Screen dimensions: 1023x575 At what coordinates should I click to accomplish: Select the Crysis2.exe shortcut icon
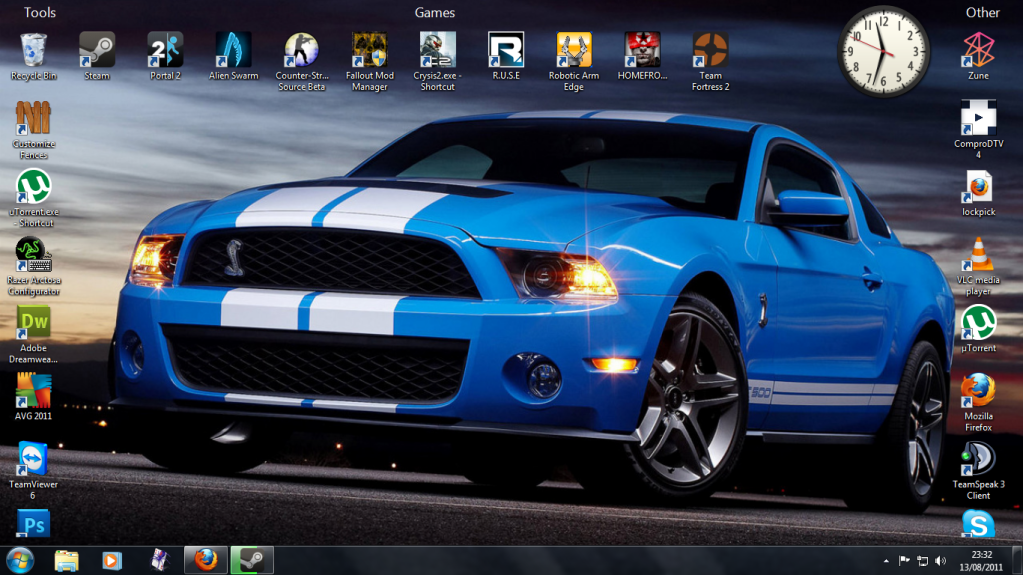(437, 51)
